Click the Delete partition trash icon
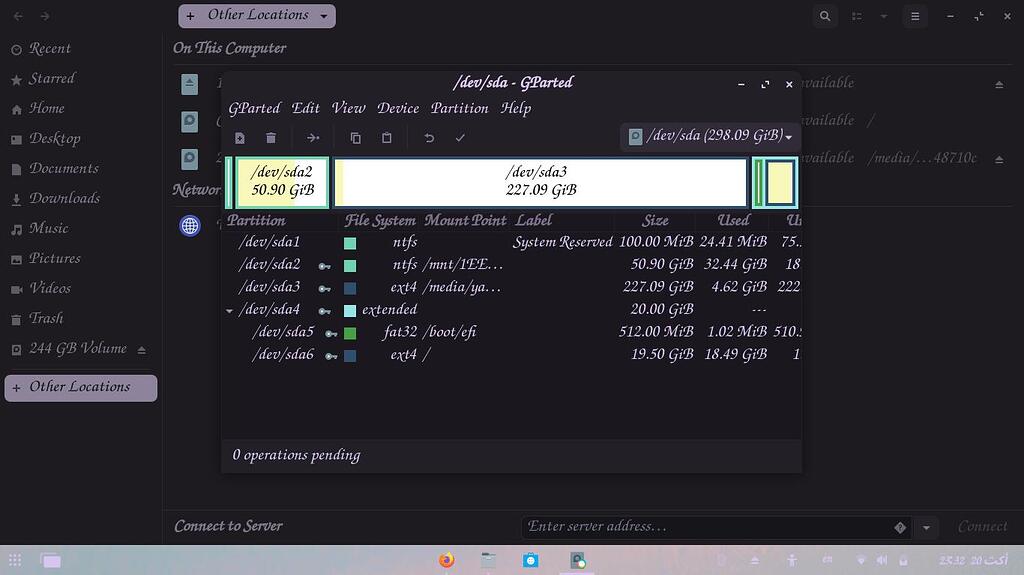Viewport: 1024px width, 575px height. [x=271, y=138]
